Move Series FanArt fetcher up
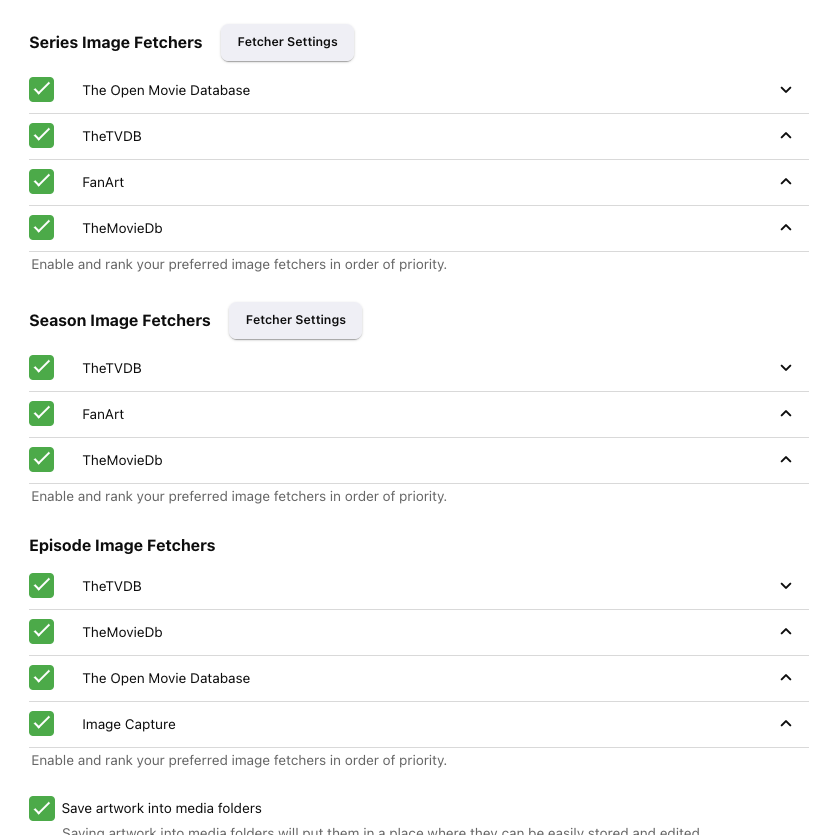 tap(786, 182)
